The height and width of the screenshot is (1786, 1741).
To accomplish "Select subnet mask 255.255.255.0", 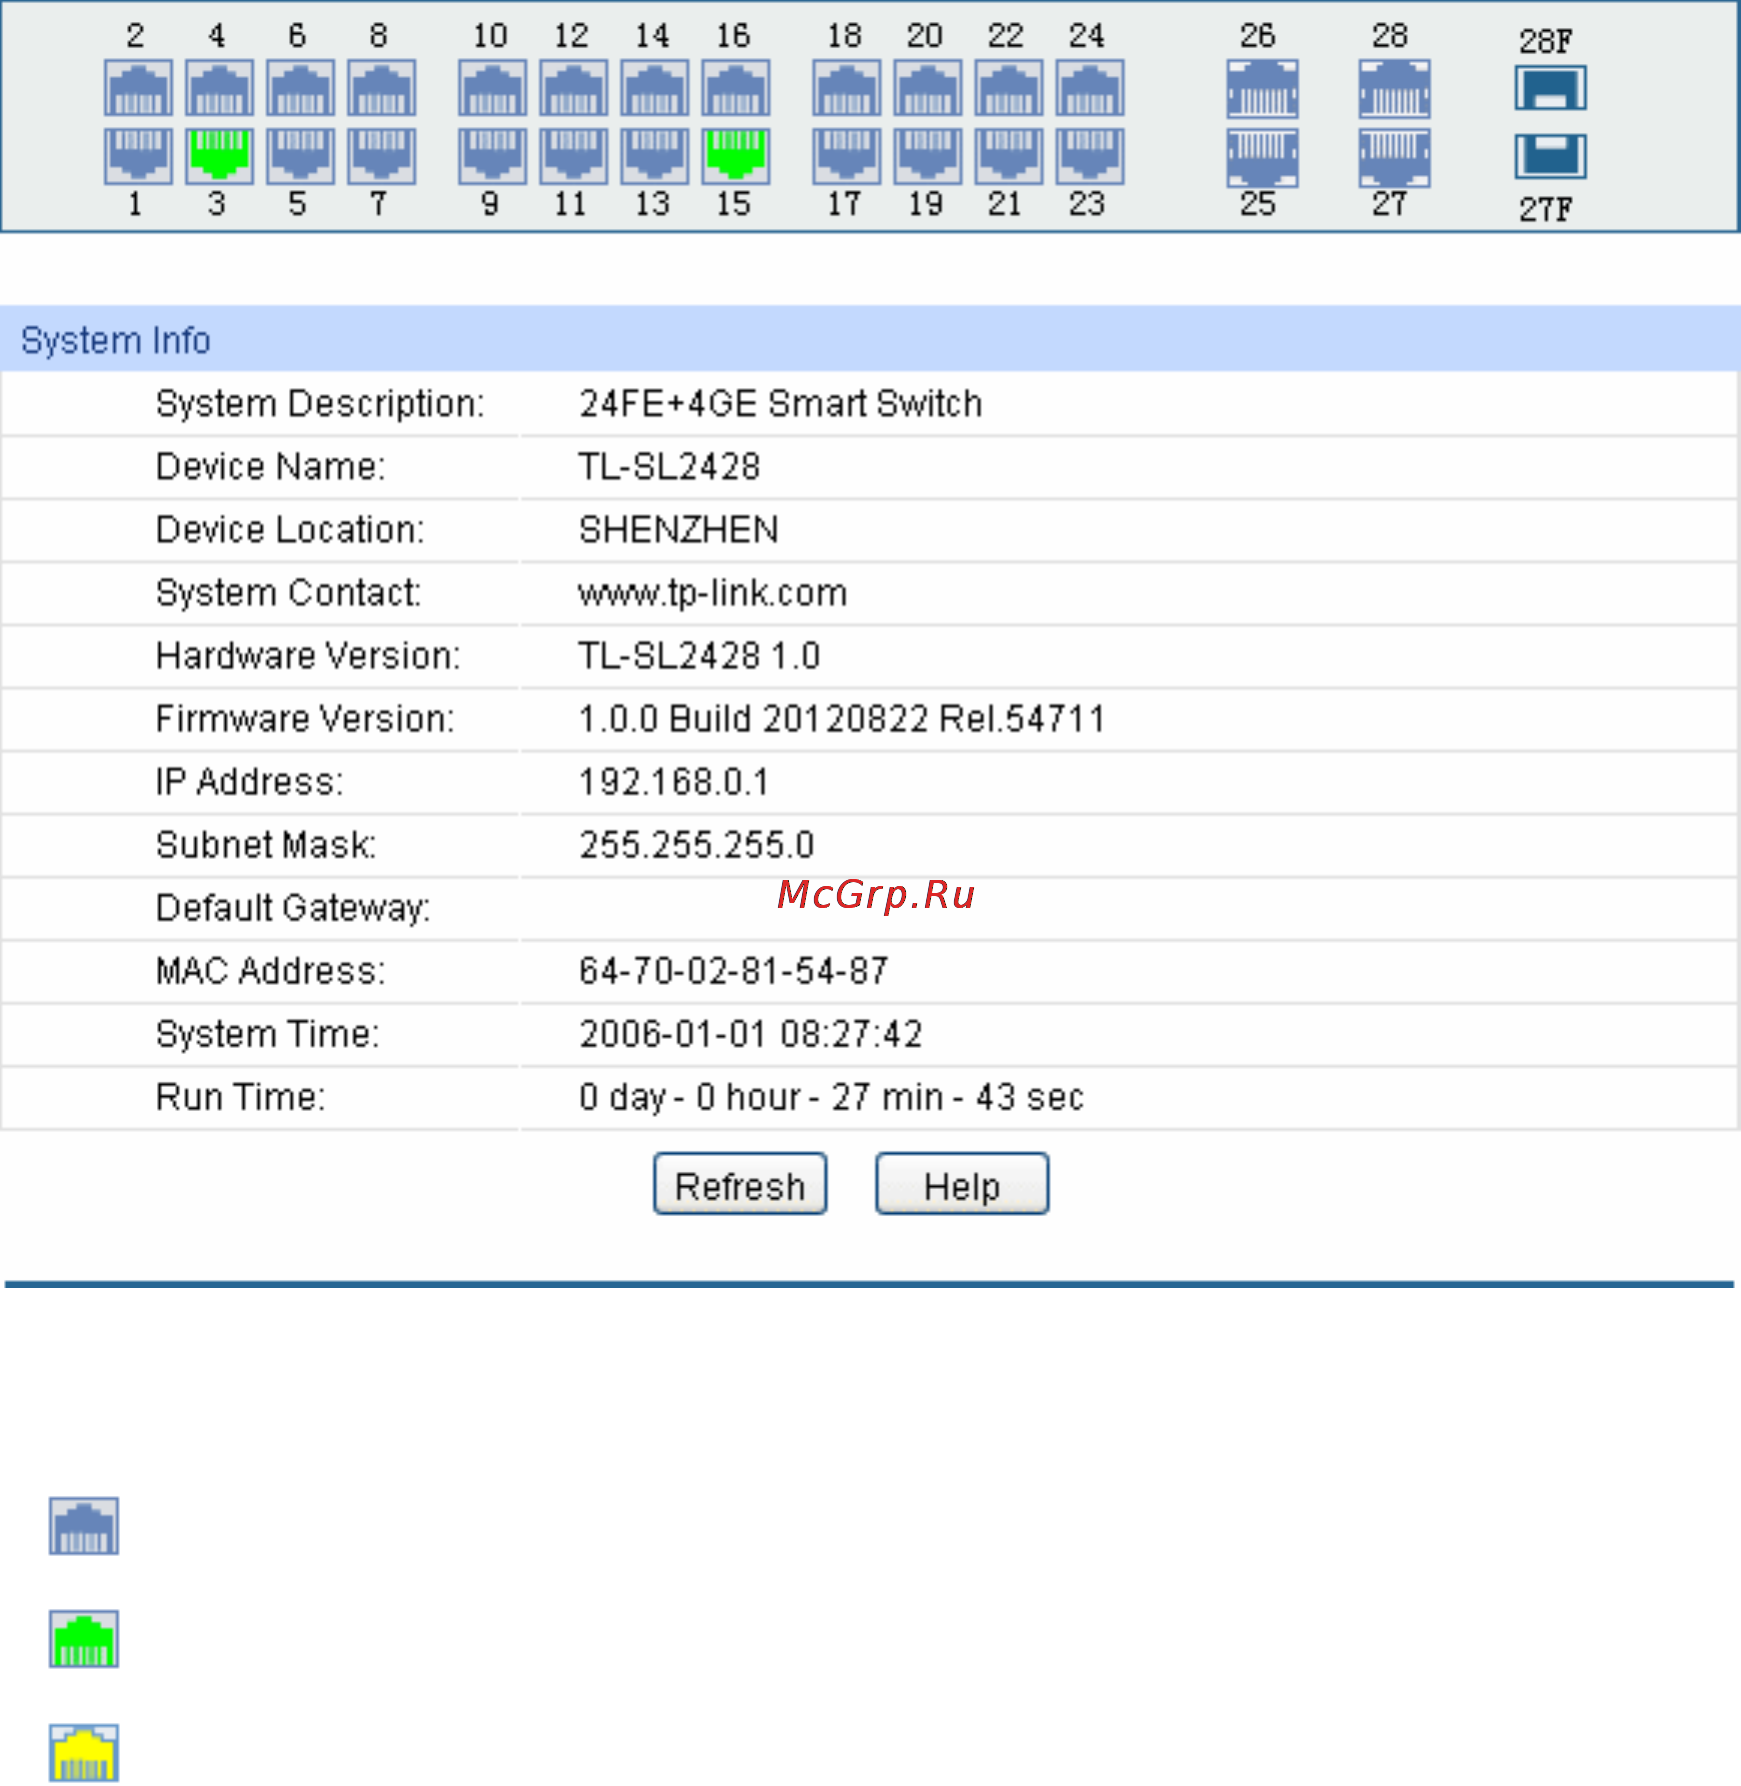I will pyautogui.click(x=697, y=845).
